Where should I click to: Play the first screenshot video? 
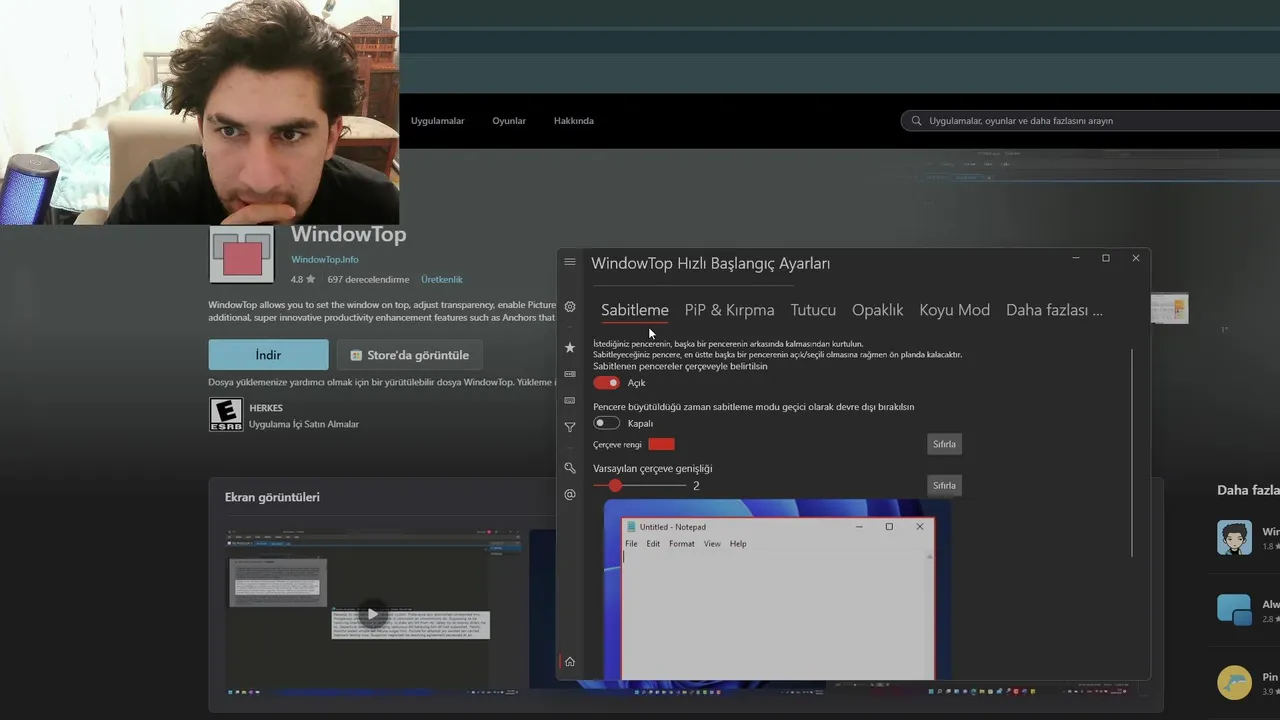pyautogui.click(x=372, y=614)
